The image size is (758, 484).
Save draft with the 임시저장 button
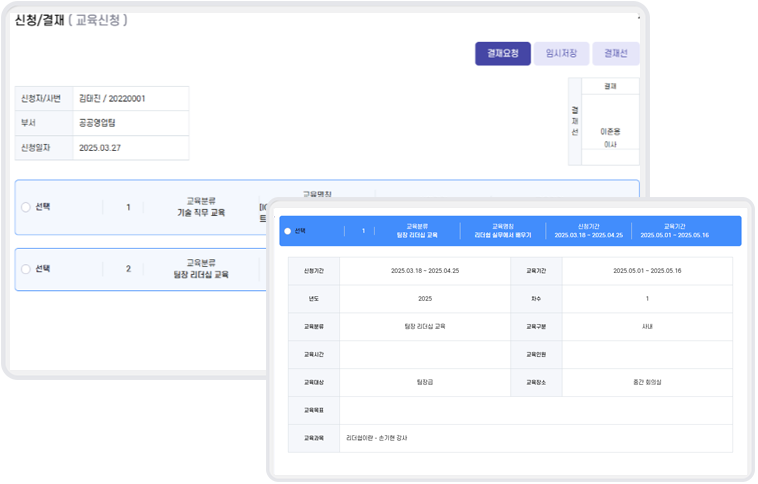pos(560,54)
